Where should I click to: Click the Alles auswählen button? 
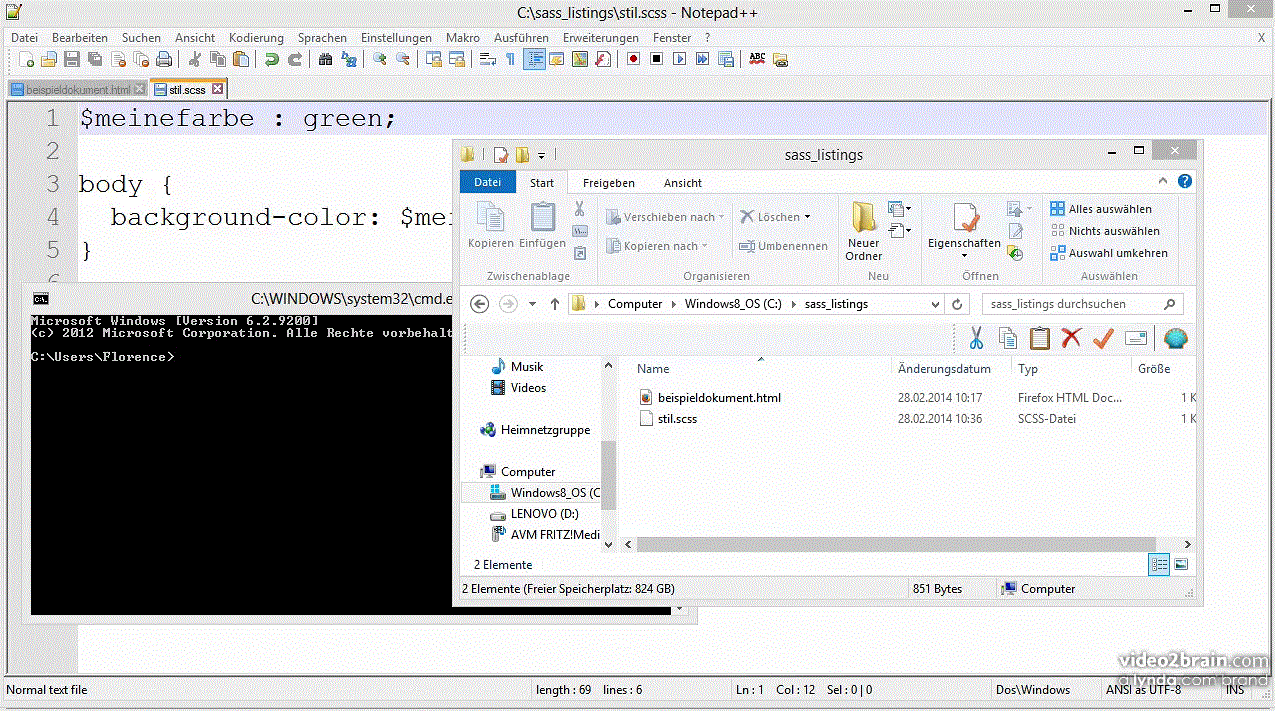pos(1101,209)
